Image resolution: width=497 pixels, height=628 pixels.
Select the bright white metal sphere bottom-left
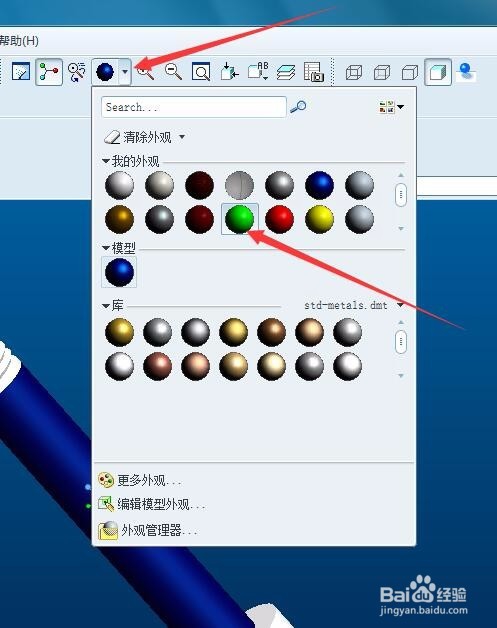pyautogui.click(x=119, y=366)
